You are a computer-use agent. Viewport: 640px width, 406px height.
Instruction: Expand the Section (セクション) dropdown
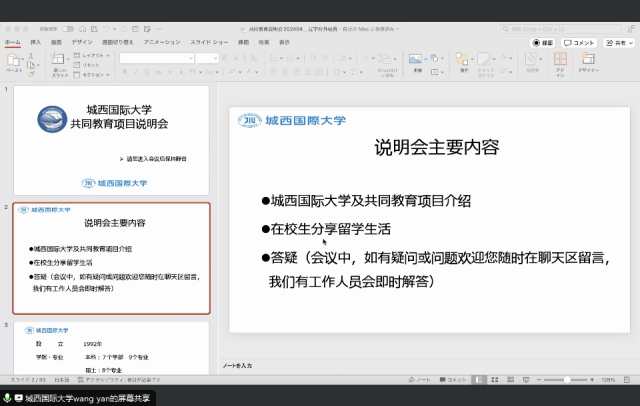[x=108, y=75]
